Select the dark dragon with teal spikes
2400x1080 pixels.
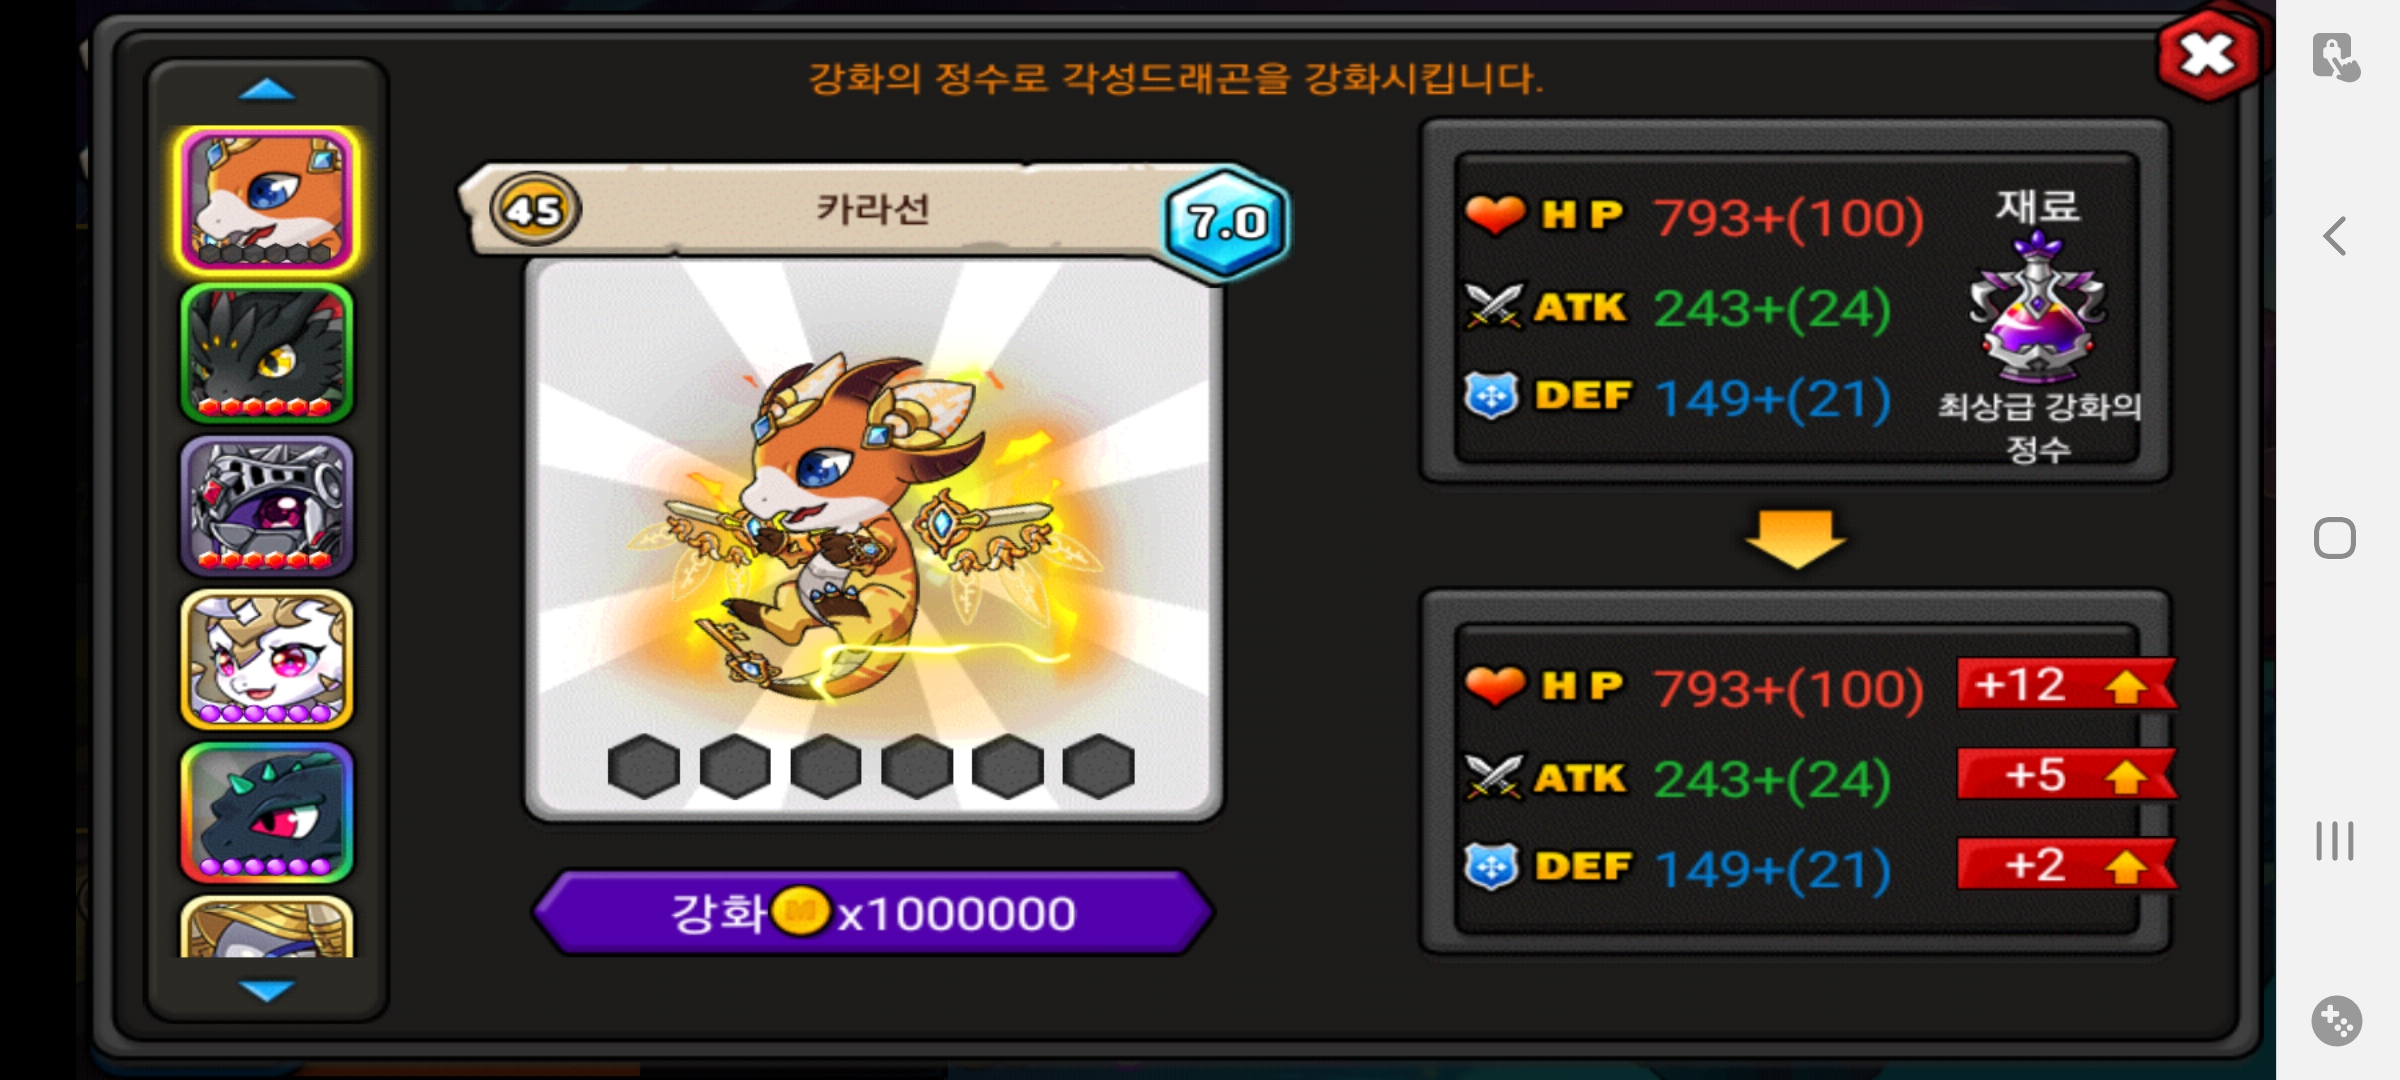[x=267, y=812]
